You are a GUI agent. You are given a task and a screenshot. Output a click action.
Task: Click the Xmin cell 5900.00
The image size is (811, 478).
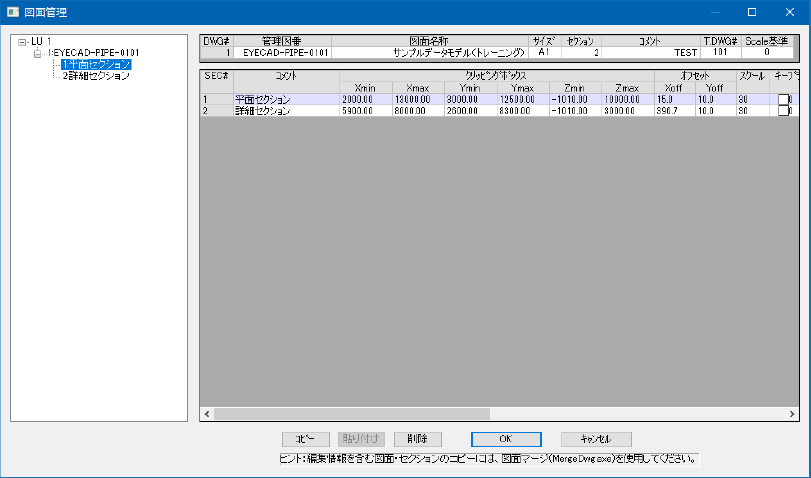366,110
